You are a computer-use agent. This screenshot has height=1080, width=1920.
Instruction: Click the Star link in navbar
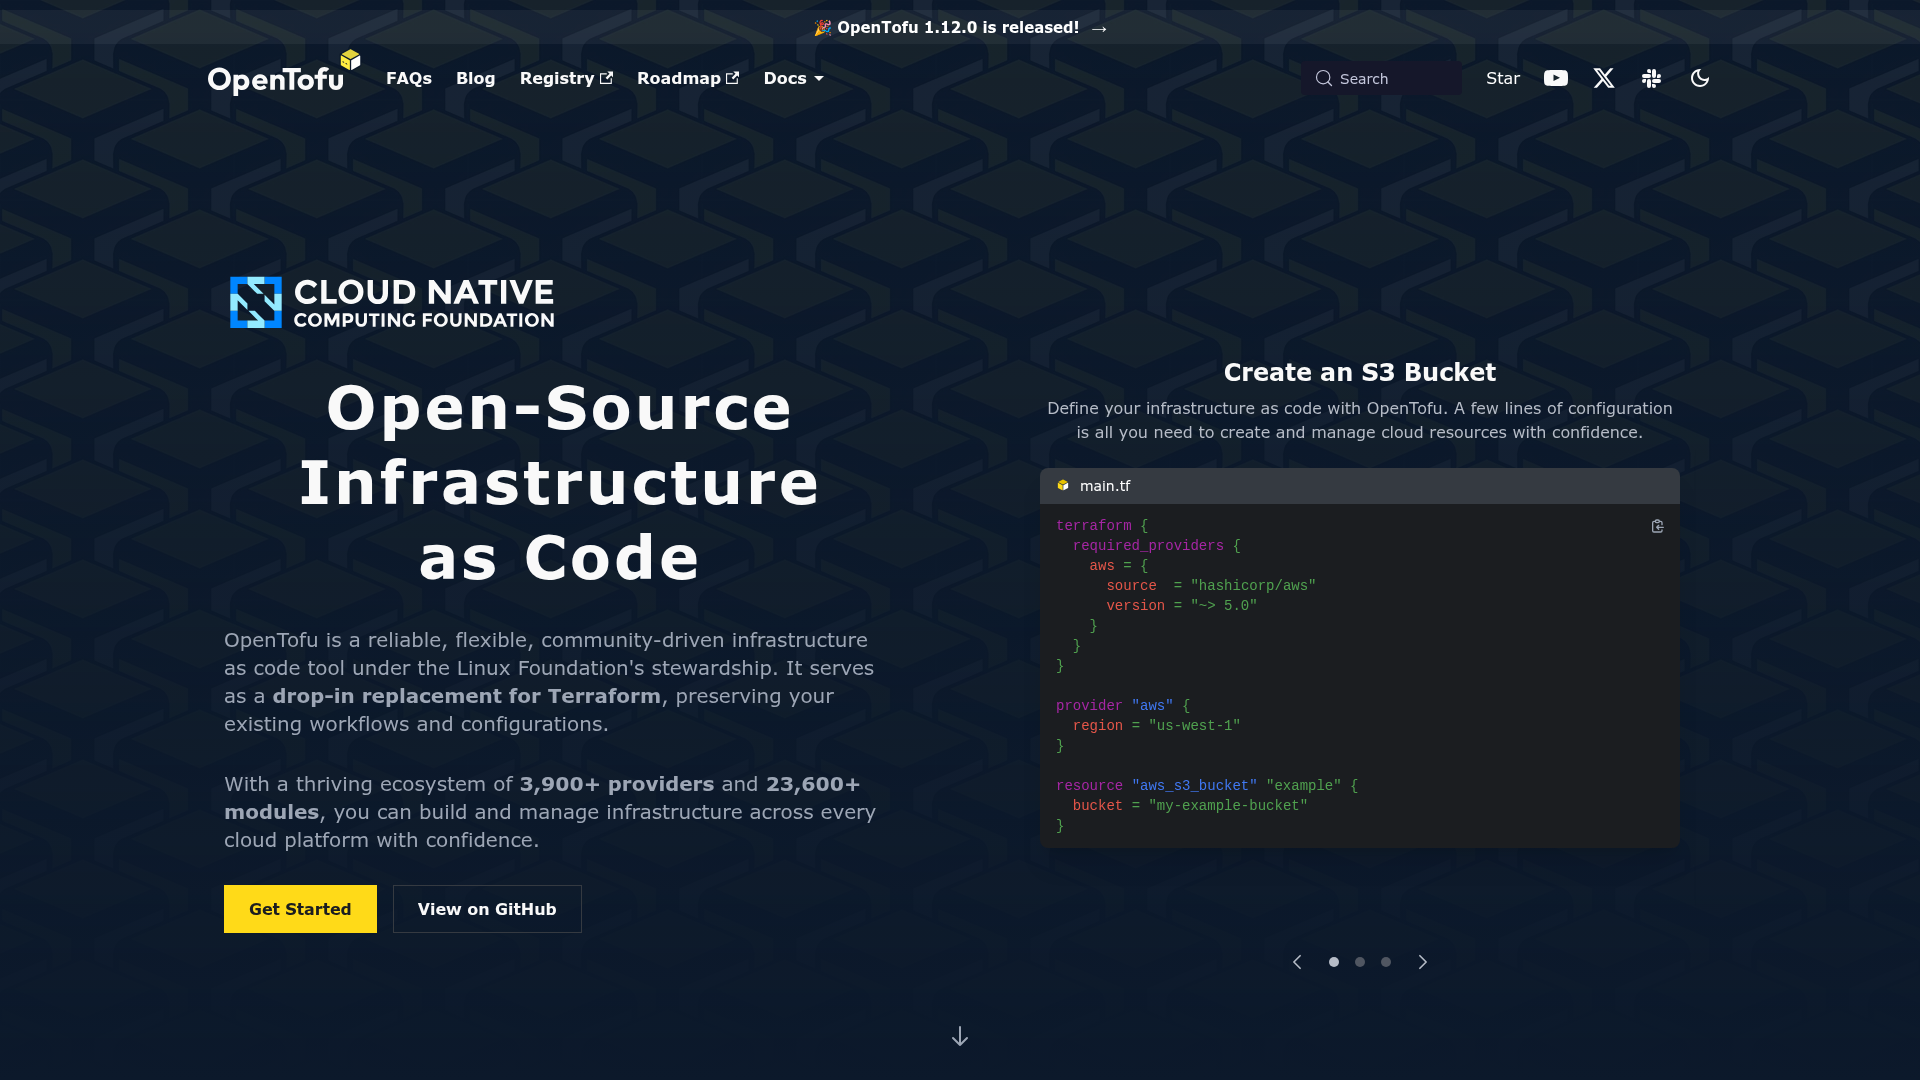[x=1503, y=78]
